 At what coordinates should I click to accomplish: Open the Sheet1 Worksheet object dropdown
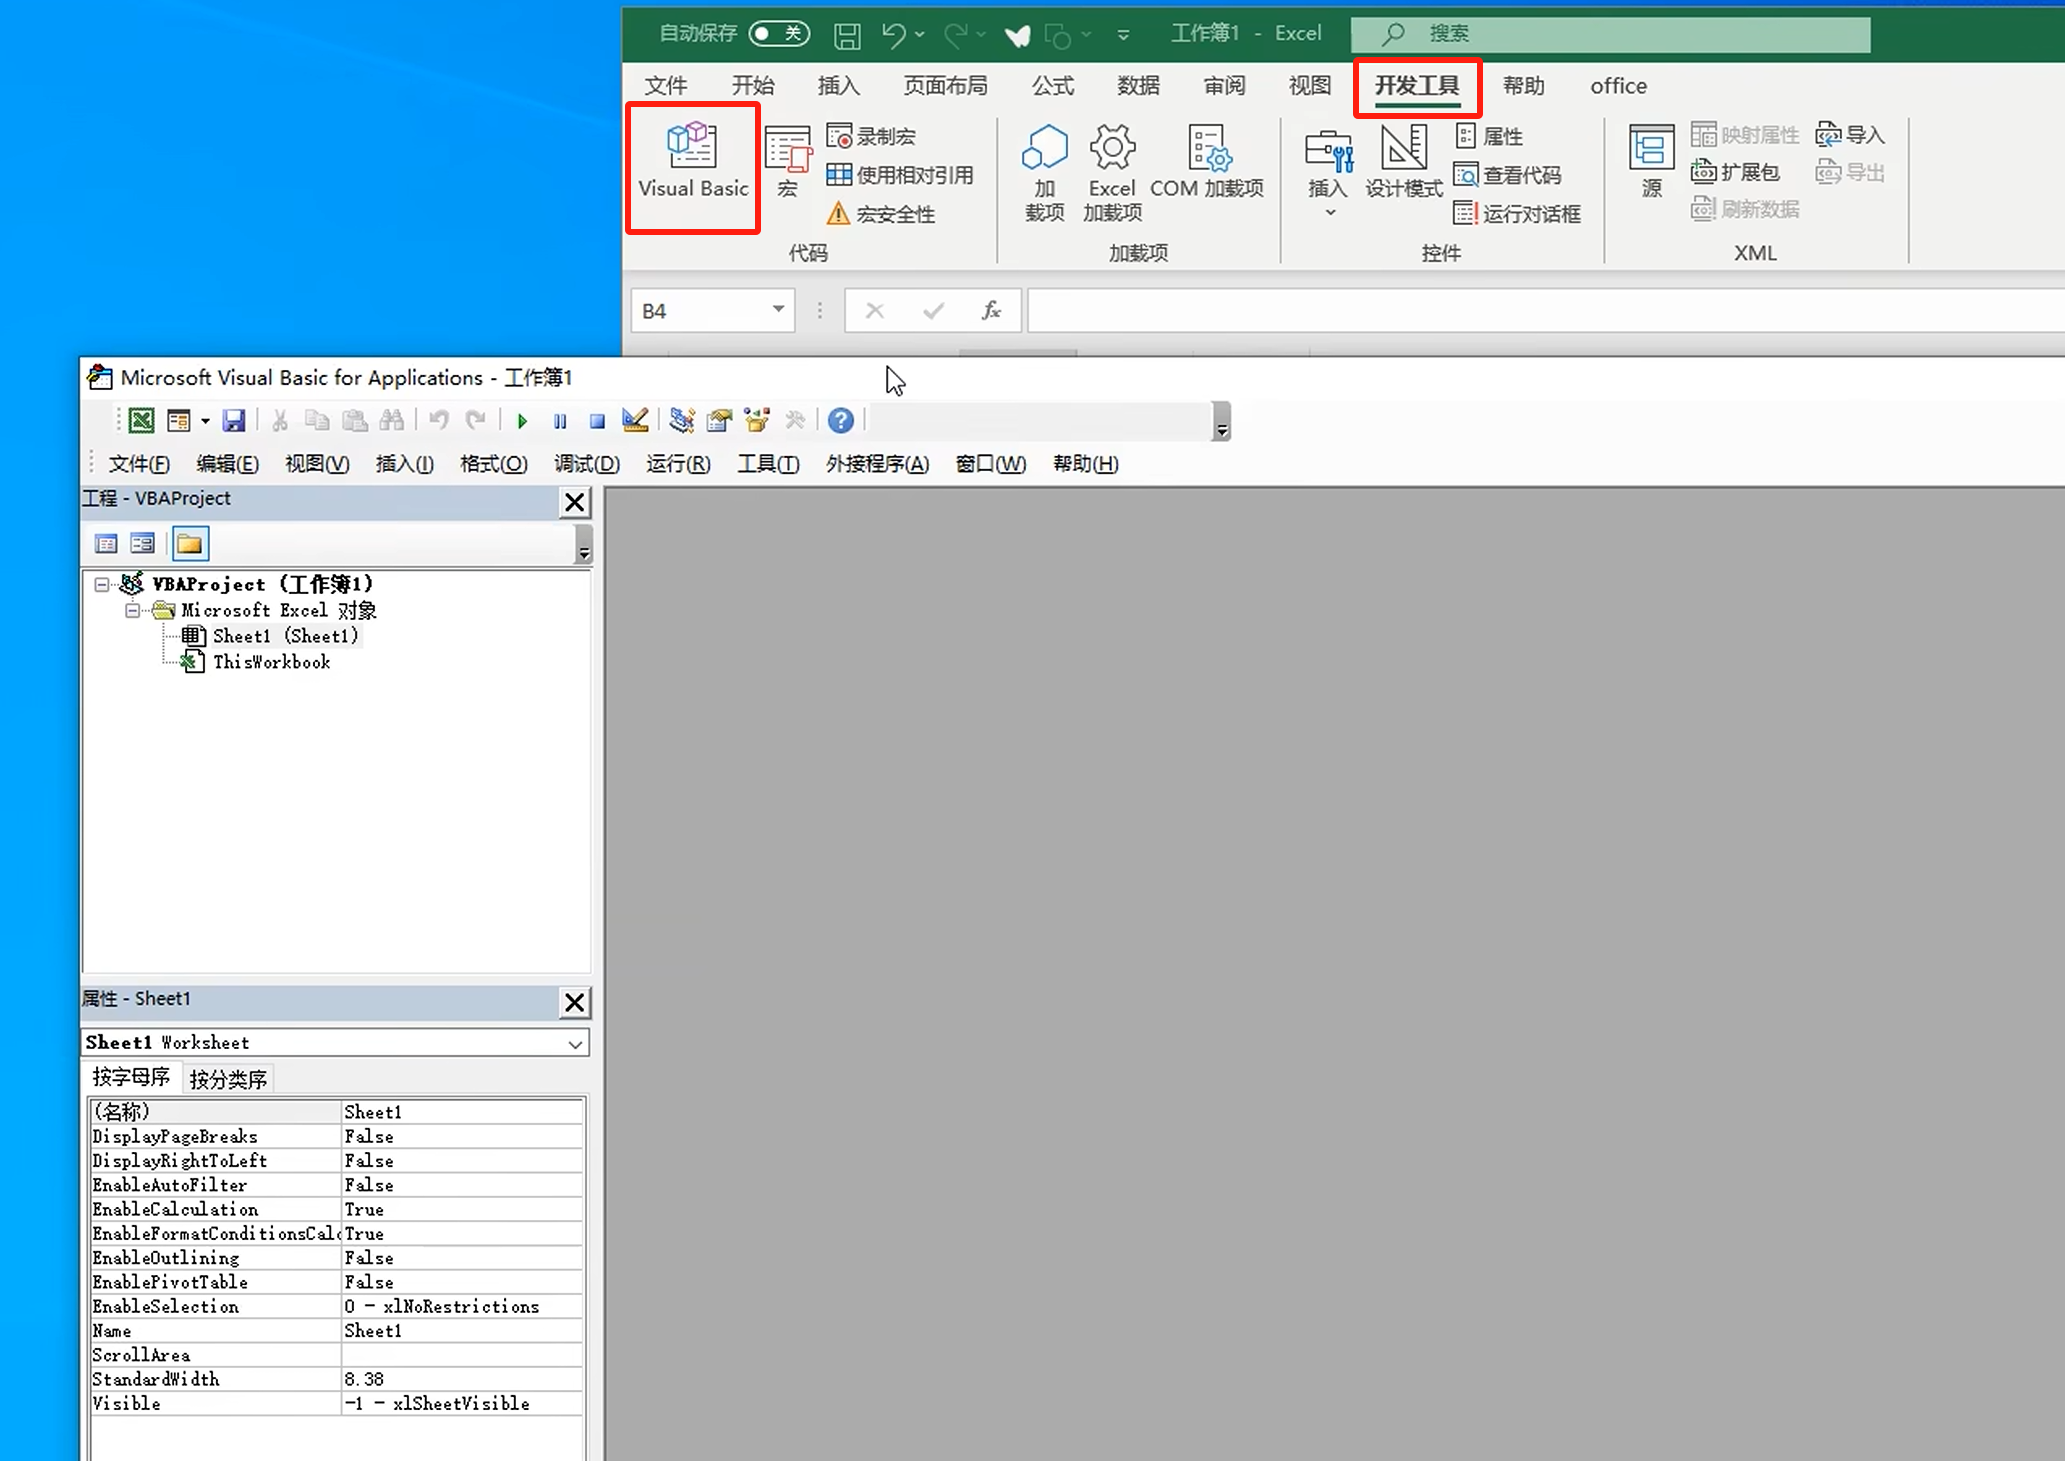(575, 1043)
